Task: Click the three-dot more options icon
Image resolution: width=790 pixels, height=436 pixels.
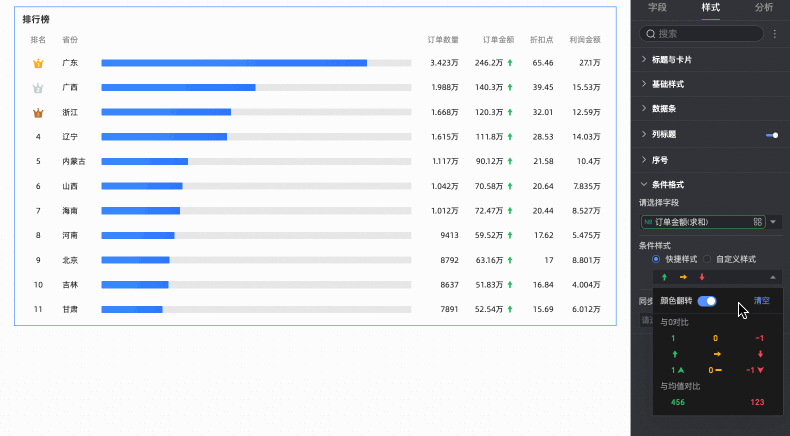Action: 775,34
